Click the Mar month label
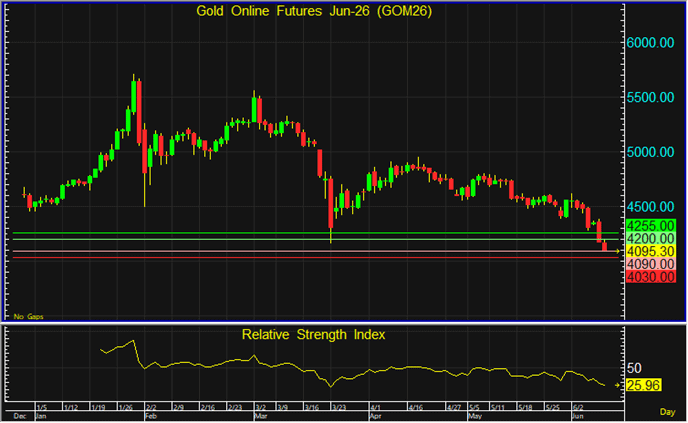 [x=261, y=416]
